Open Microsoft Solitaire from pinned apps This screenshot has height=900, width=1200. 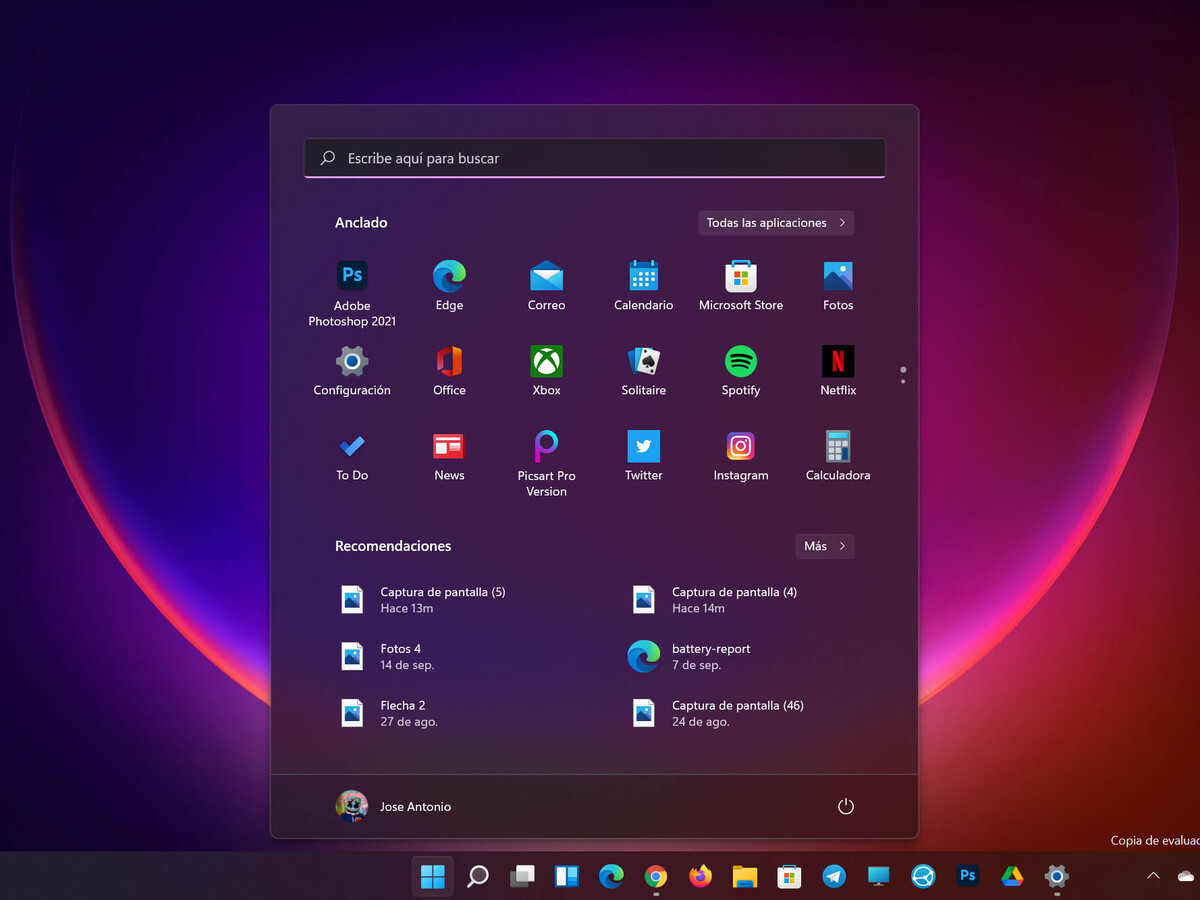tap(643, 361)
